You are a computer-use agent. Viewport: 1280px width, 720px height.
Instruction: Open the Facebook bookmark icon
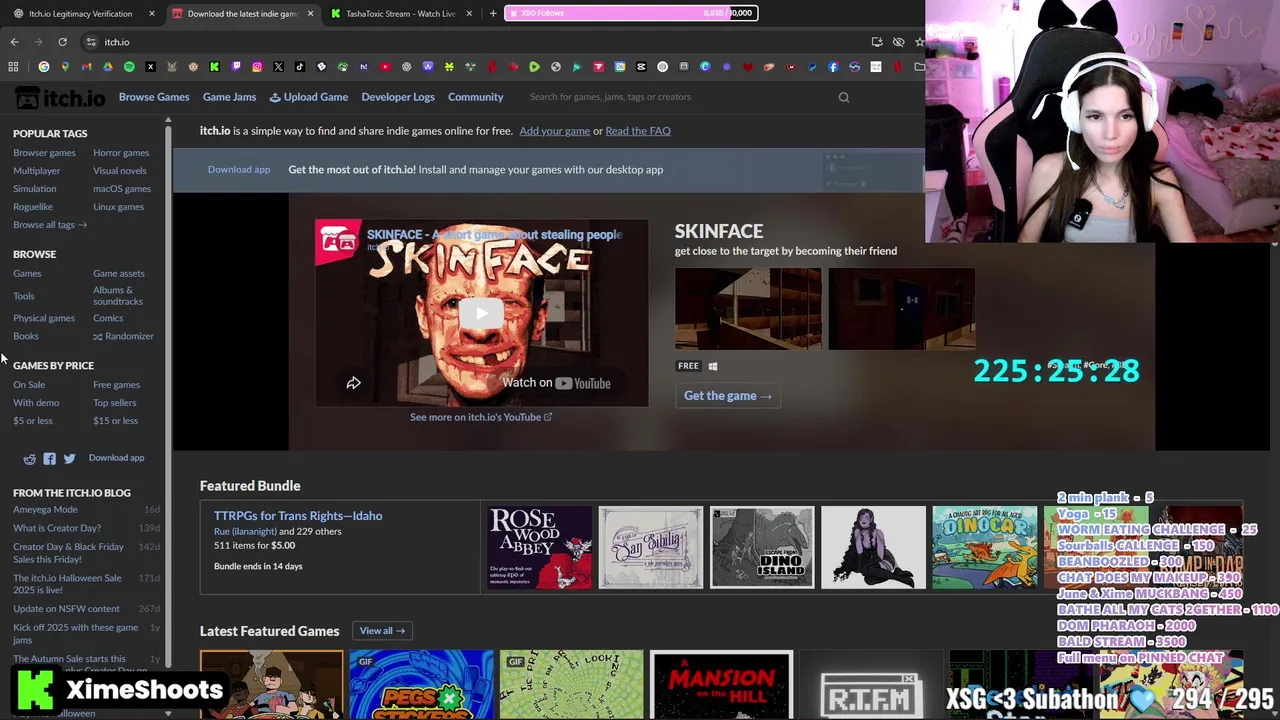[x=833, y=67]
